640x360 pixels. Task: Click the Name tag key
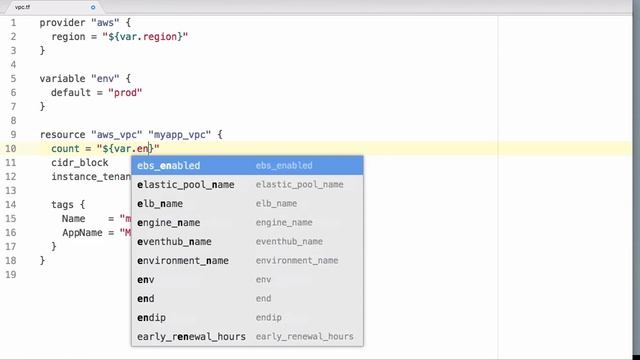click(73, 219)
